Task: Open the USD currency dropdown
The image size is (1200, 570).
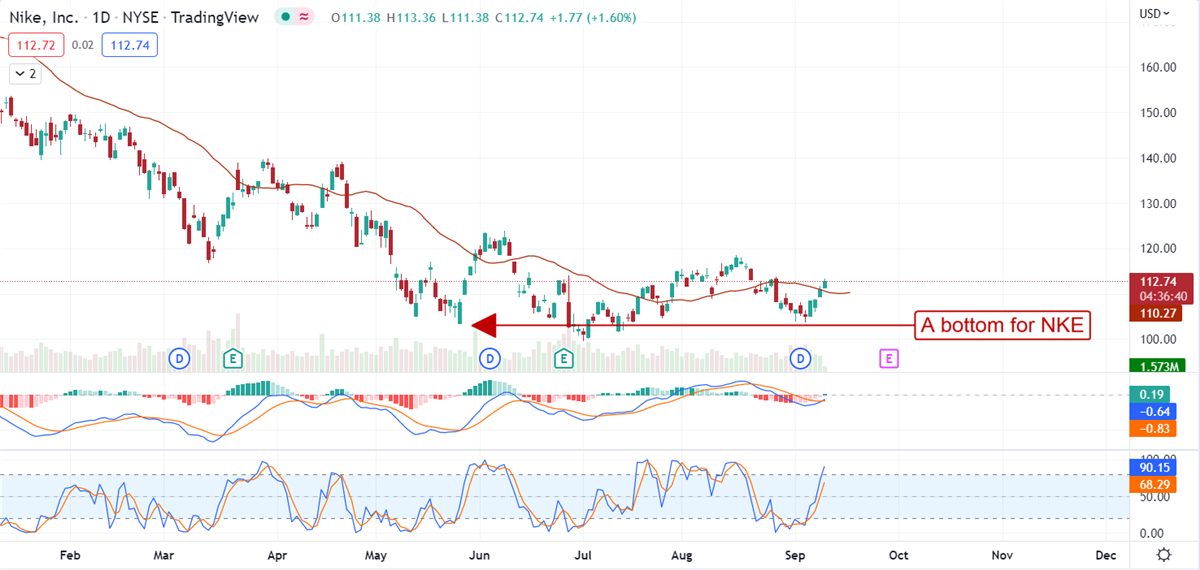Action: pos(1154,13)
